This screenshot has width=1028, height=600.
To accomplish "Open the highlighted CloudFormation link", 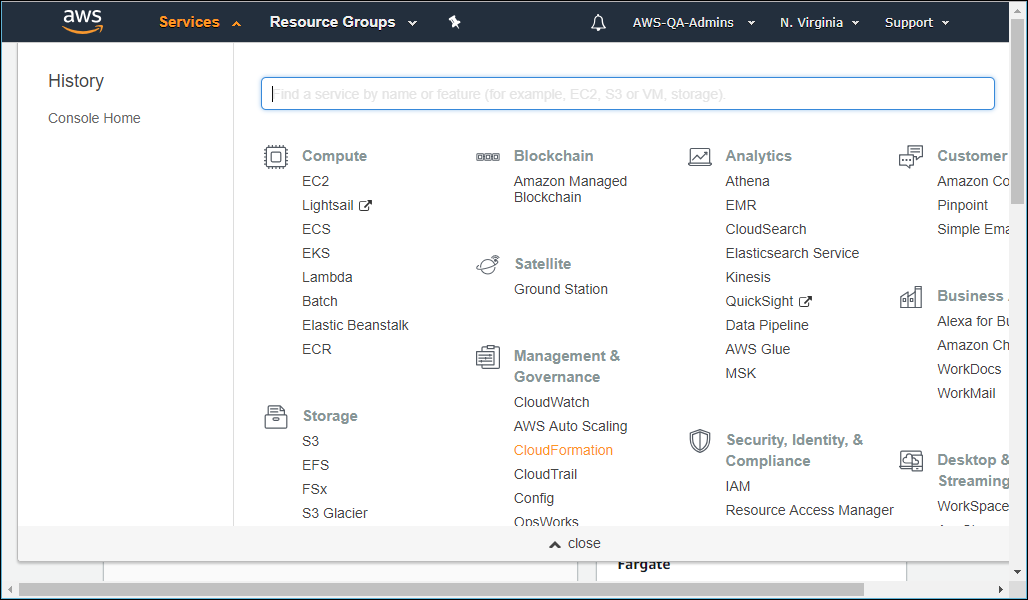I will click(x=563, y=450).
